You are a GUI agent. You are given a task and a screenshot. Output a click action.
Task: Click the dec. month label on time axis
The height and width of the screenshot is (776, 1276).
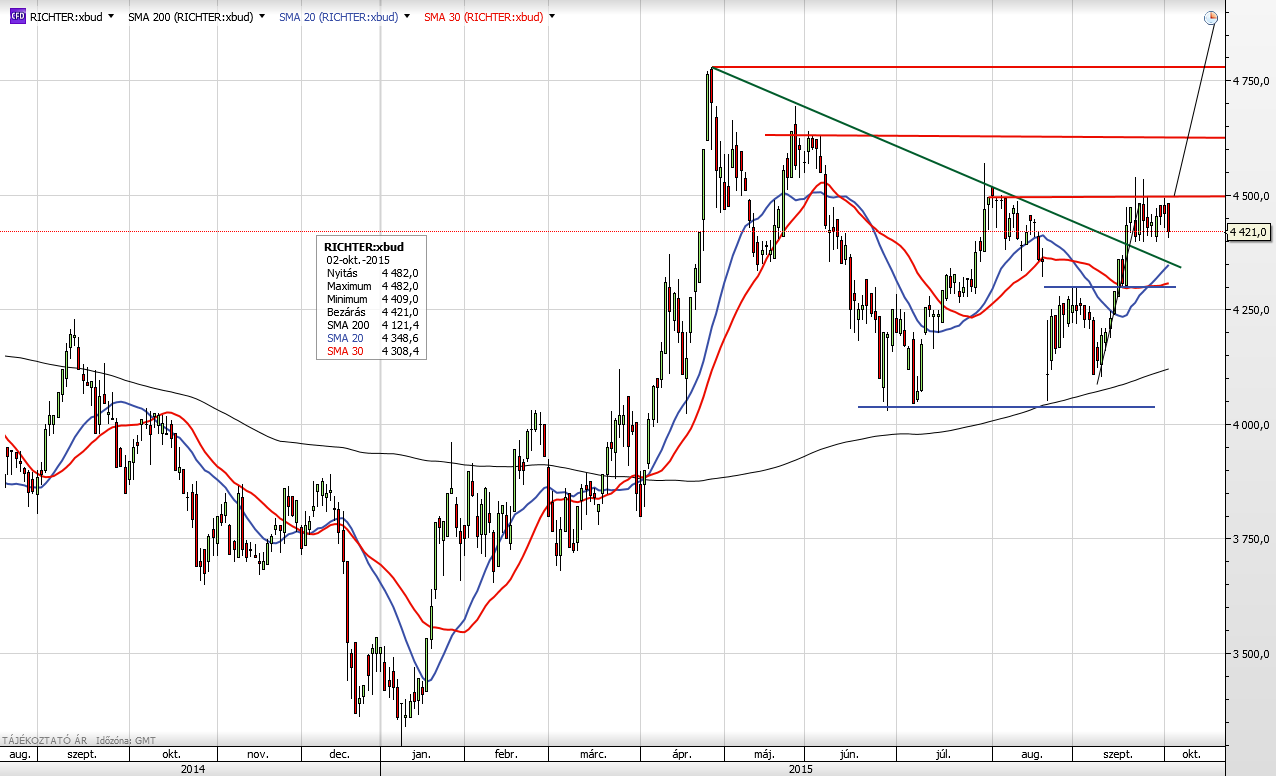(338, 755)
